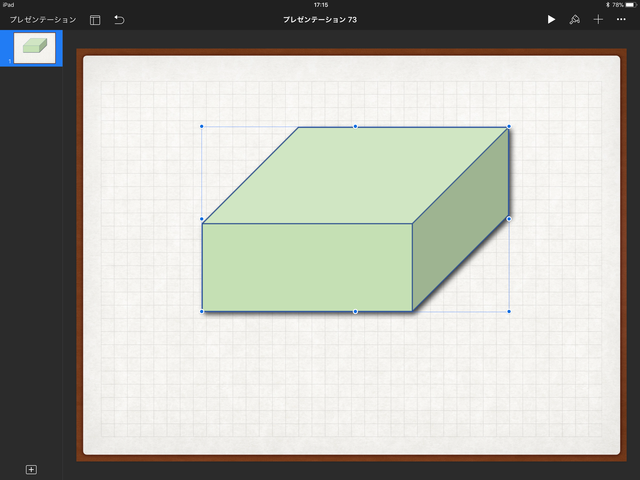Tap the battery indicator in status bar
The height and width of the screenshot is (480, 640).
click(x=631, y=5)
